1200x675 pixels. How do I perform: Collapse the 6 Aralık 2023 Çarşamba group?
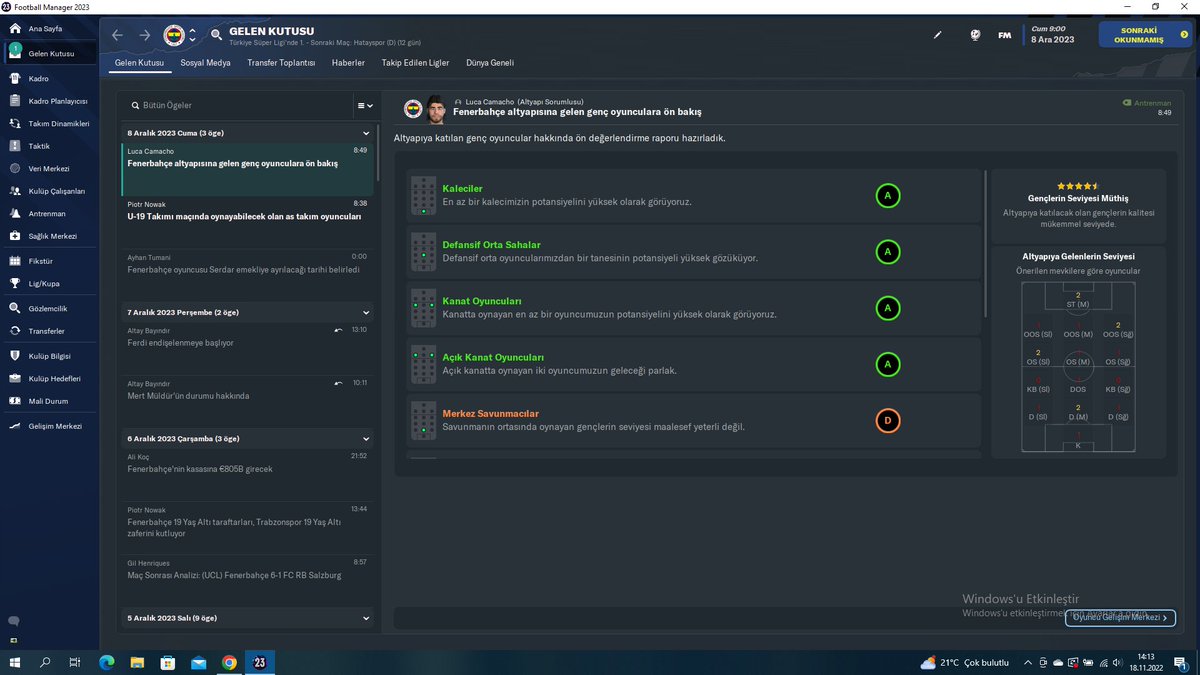click(367, 438)
